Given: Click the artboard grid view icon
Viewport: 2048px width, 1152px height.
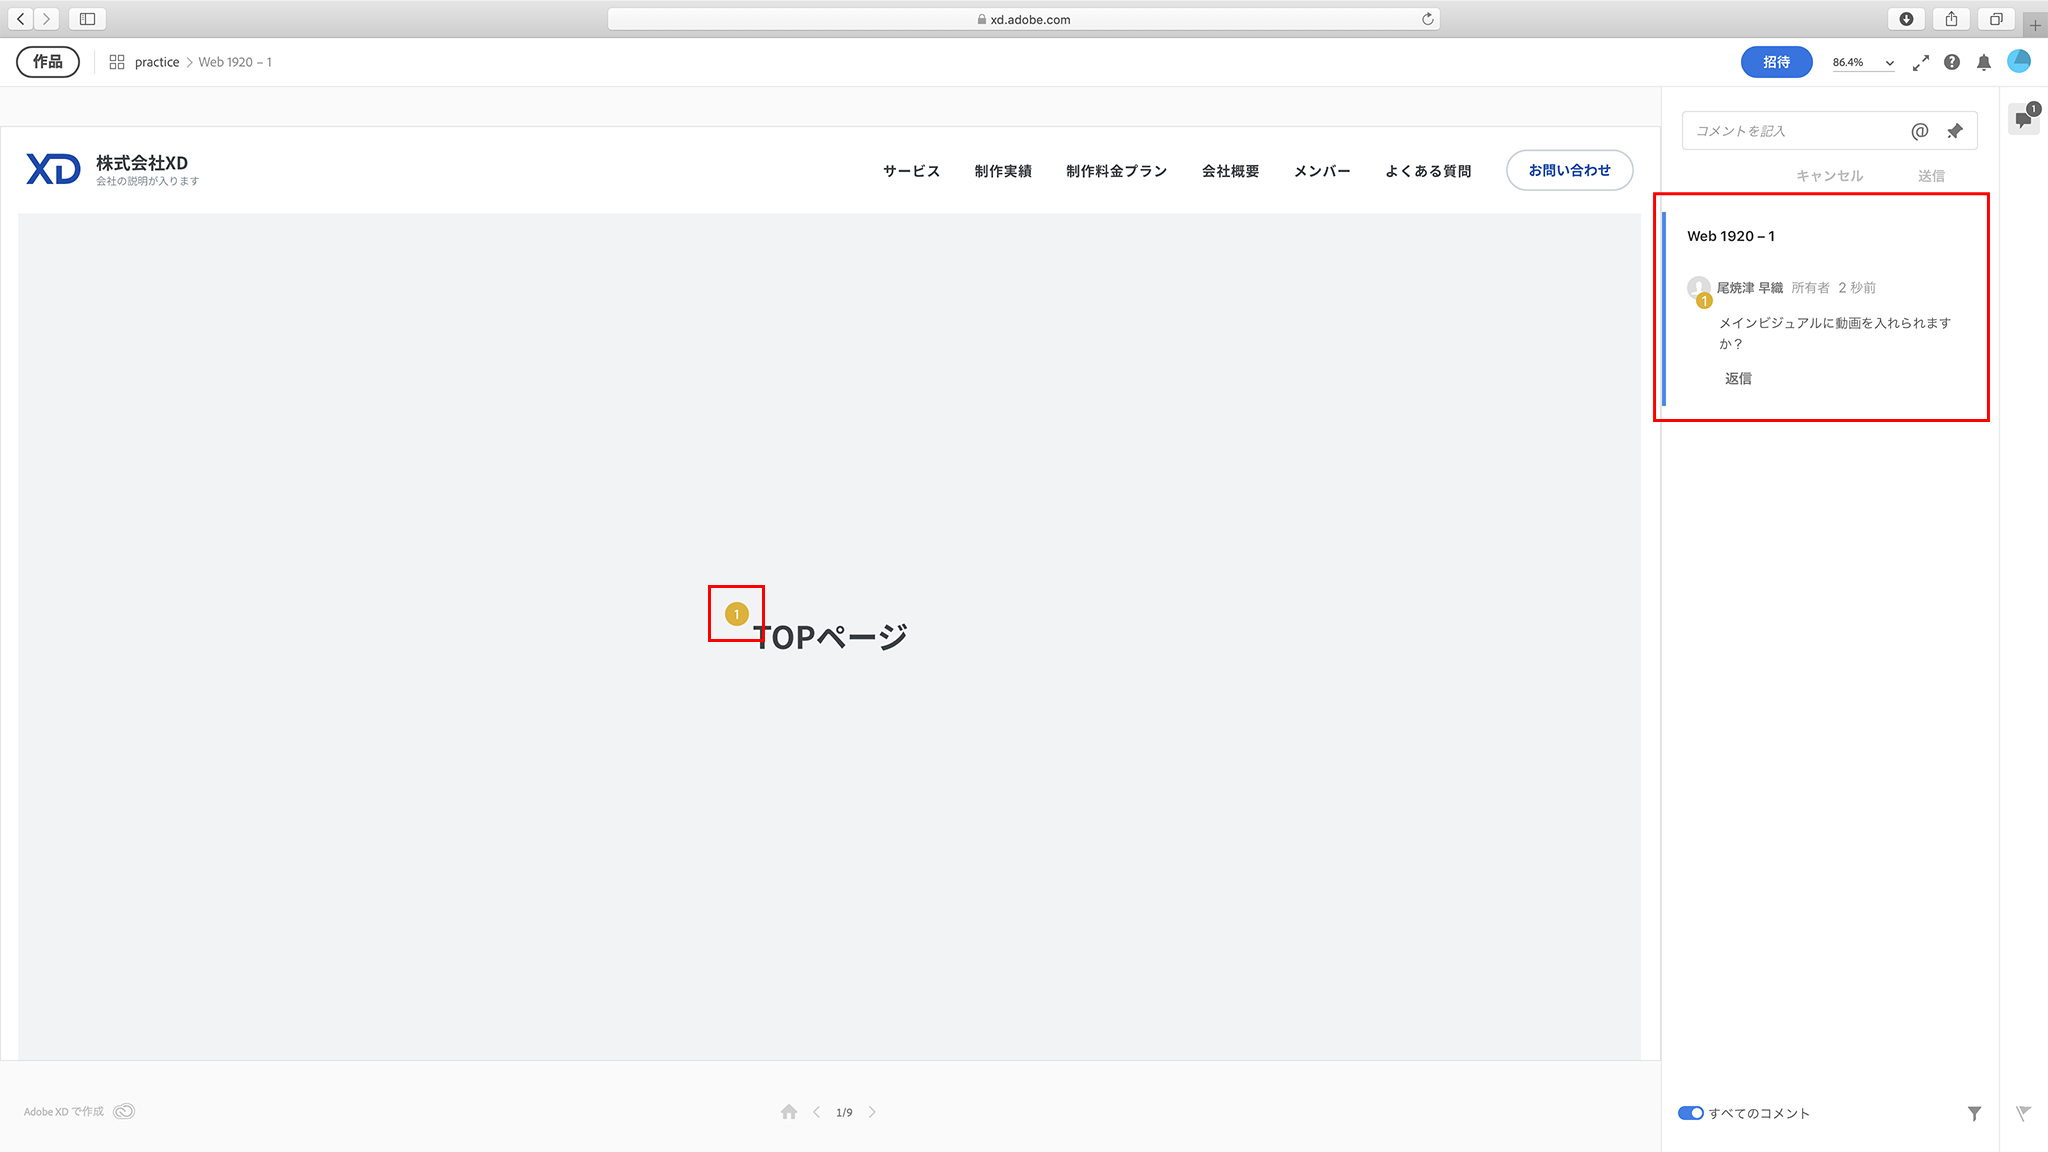Looking at the screenshot, I should (x=117, y=62).
